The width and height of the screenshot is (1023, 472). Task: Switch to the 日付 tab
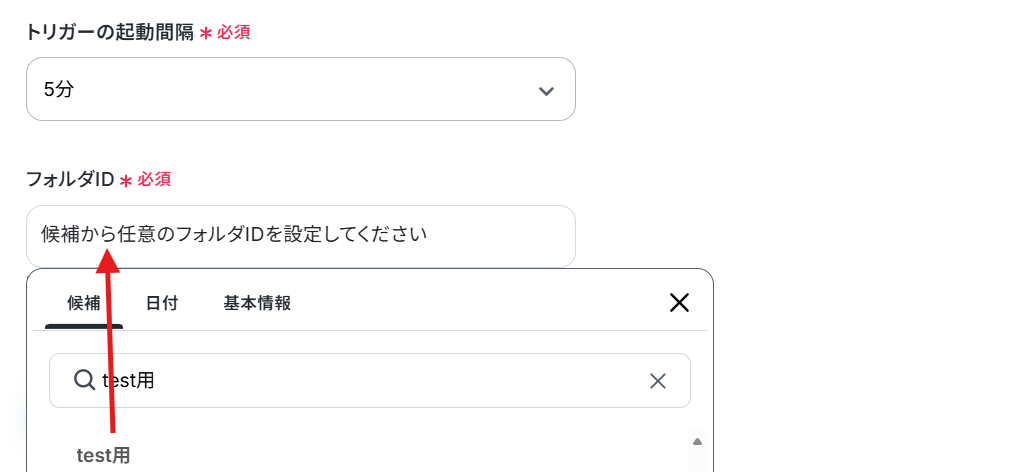click(x=162, y=304)
